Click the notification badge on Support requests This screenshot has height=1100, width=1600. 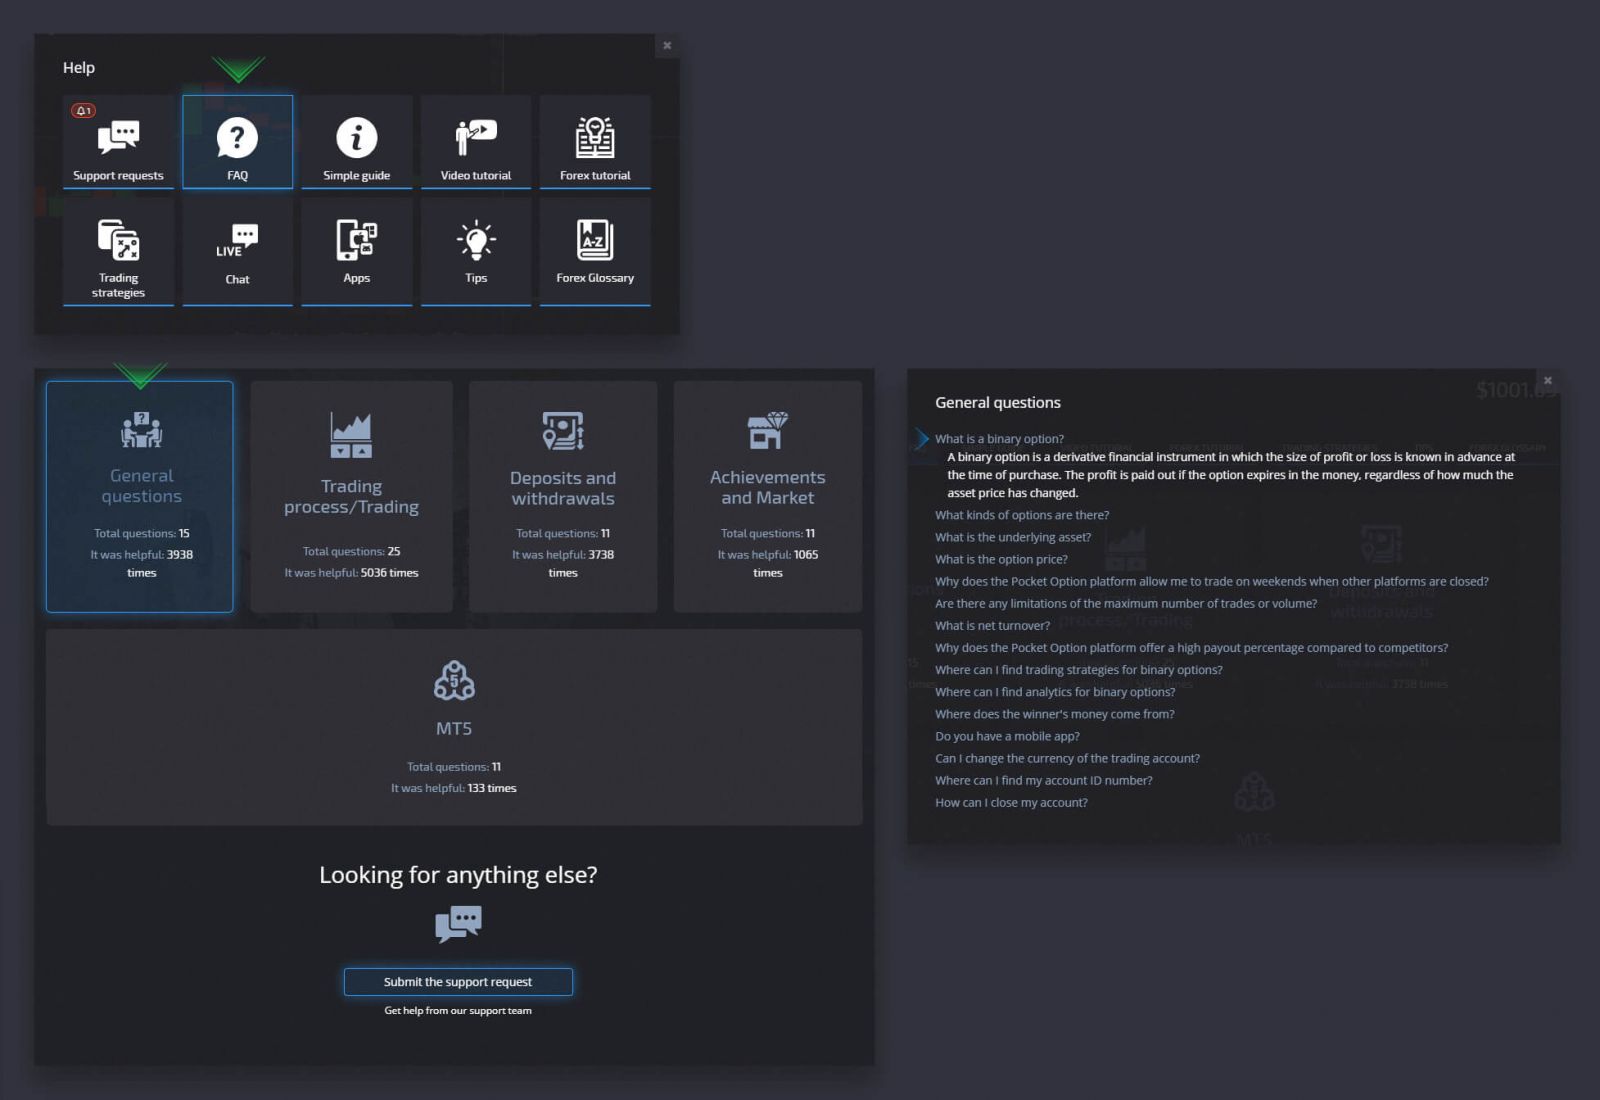coord(84,111)
